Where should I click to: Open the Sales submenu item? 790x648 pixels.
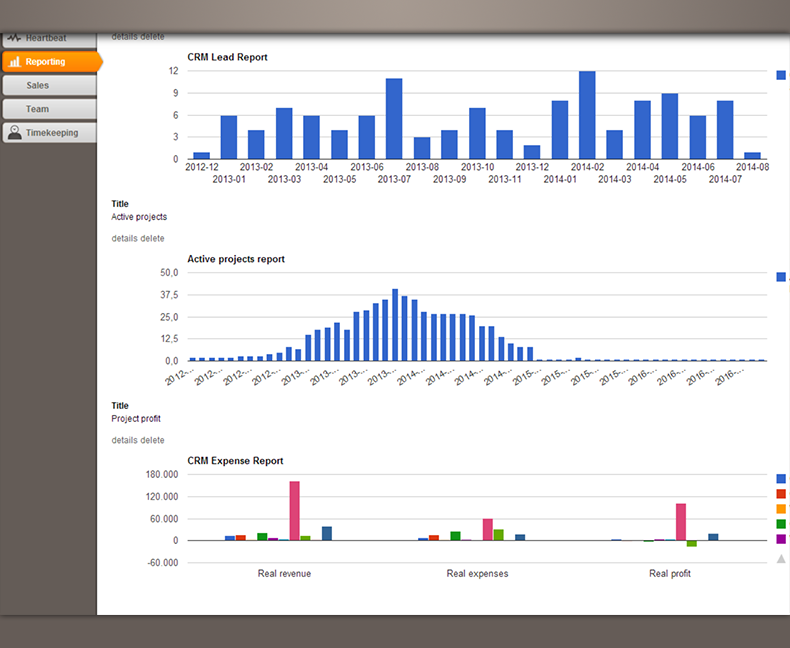click(38, 86)
